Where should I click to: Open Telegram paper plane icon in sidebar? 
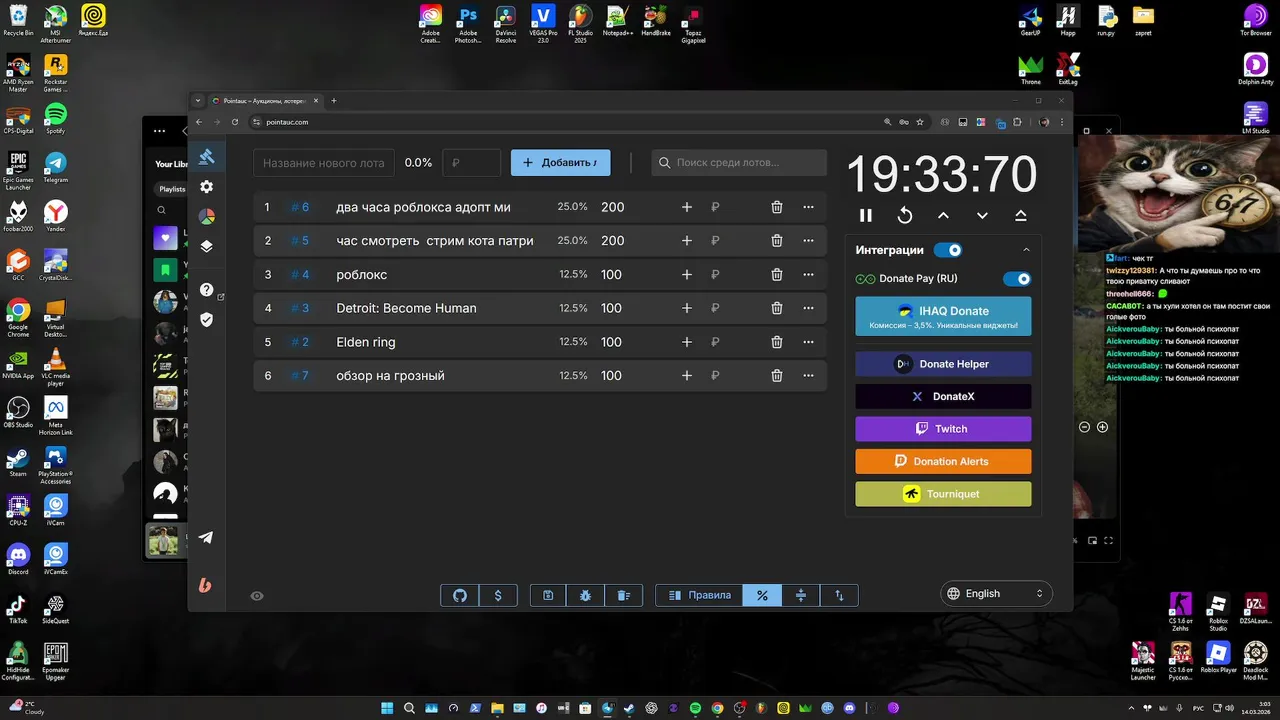[x=206, y=537]
